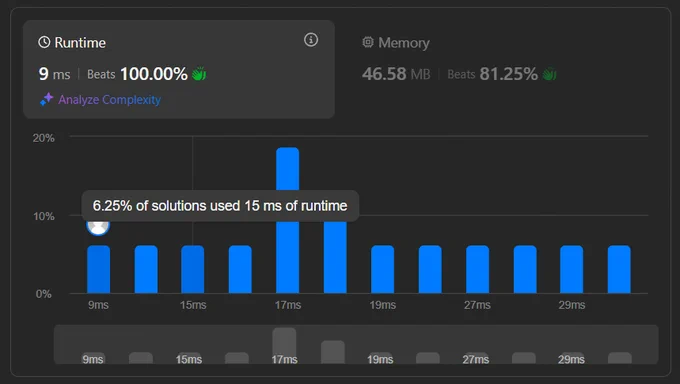Click the Analyze Complexity sparkle icon
Image resolution: width=680 pixels, height=384 pixels.
click(46, 99)
